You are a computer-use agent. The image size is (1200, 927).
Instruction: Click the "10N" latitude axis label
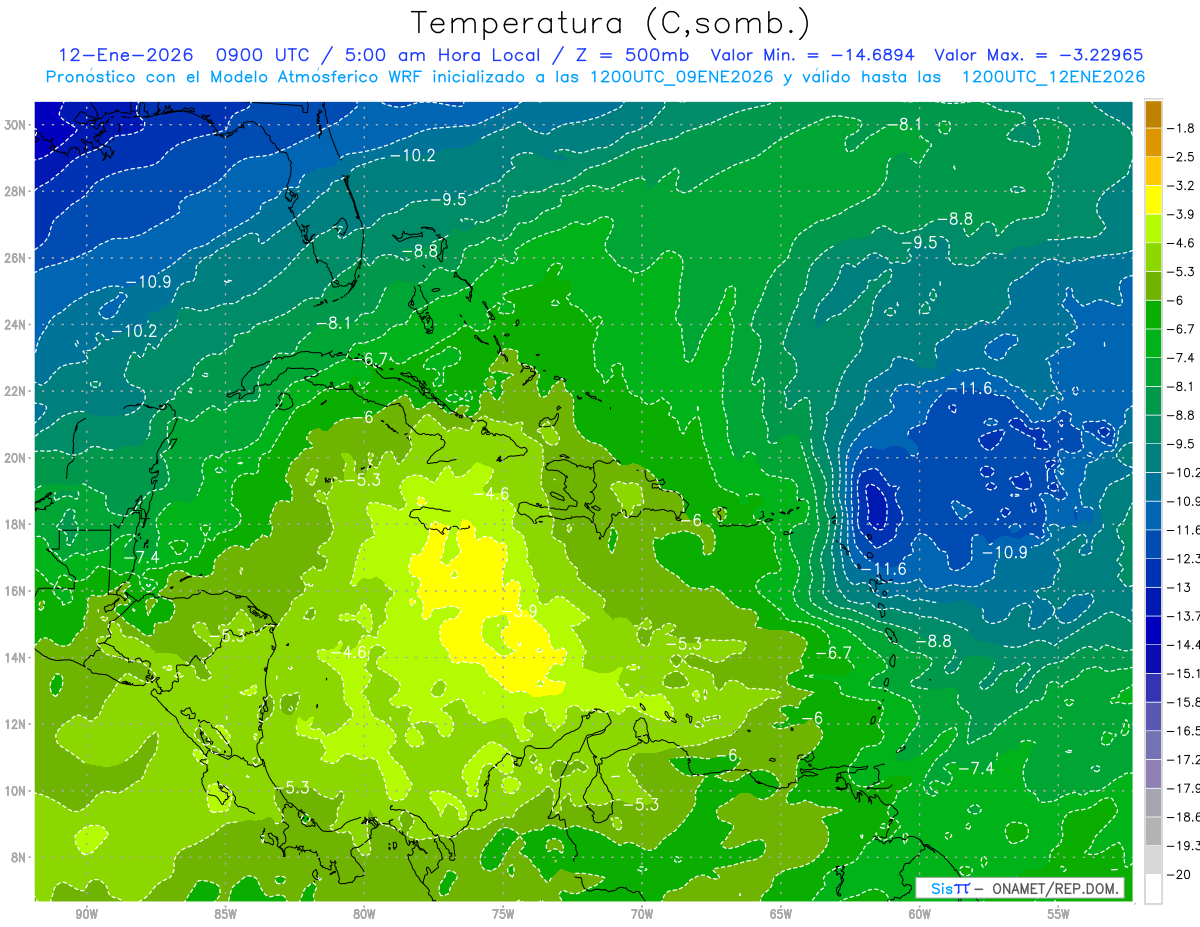(16, 791)
